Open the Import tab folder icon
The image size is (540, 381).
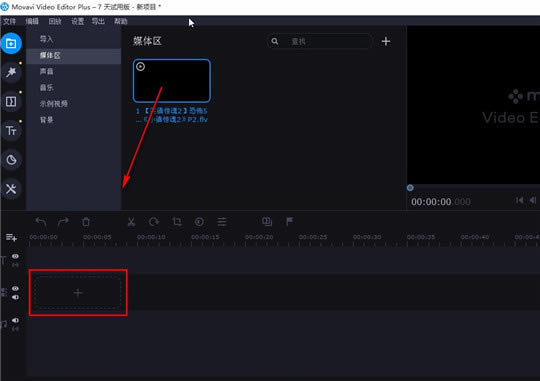point(11,43)
